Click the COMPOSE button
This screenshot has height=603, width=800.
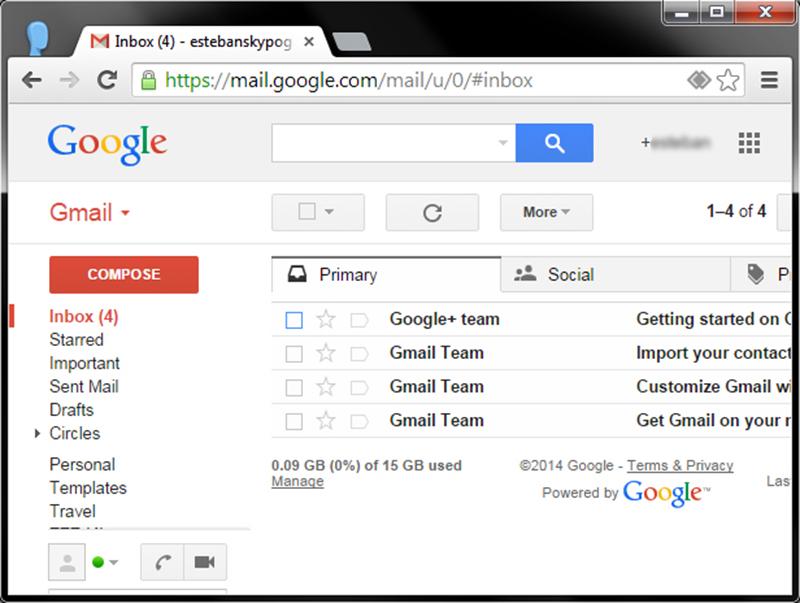pos(124,274)
